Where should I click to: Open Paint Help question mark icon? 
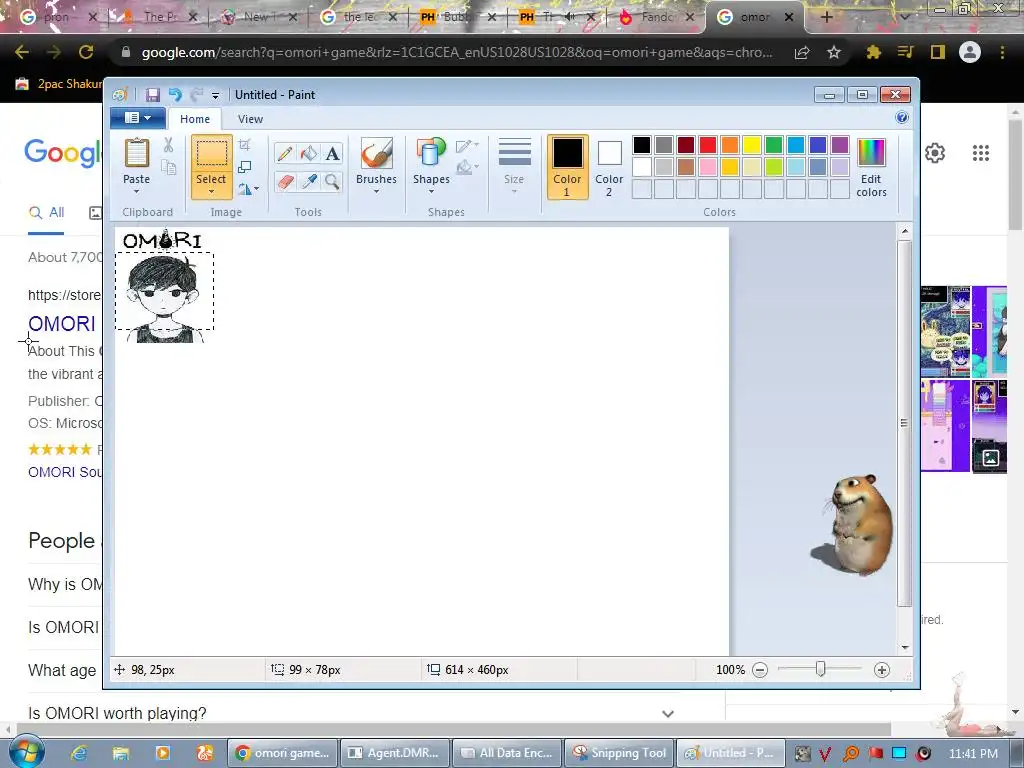[902, 118]
